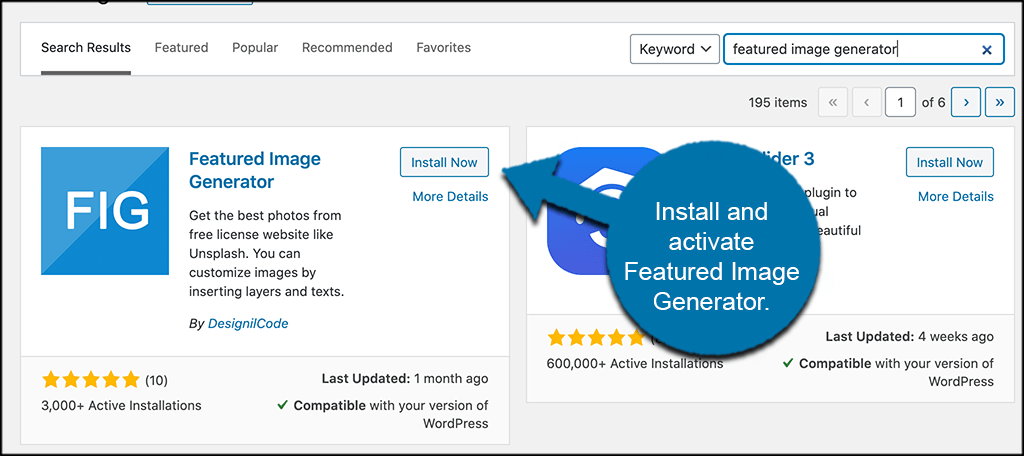This screenshot has height=456, width=1024.
Task: Switch to the Search Results tab
Action: pos(86,48)
